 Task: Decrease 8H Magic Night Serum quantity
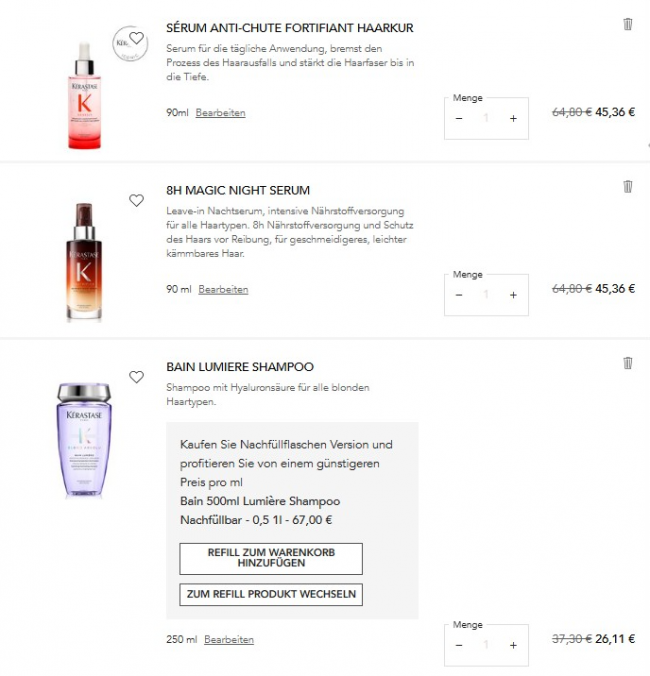[x=459, y=295]
